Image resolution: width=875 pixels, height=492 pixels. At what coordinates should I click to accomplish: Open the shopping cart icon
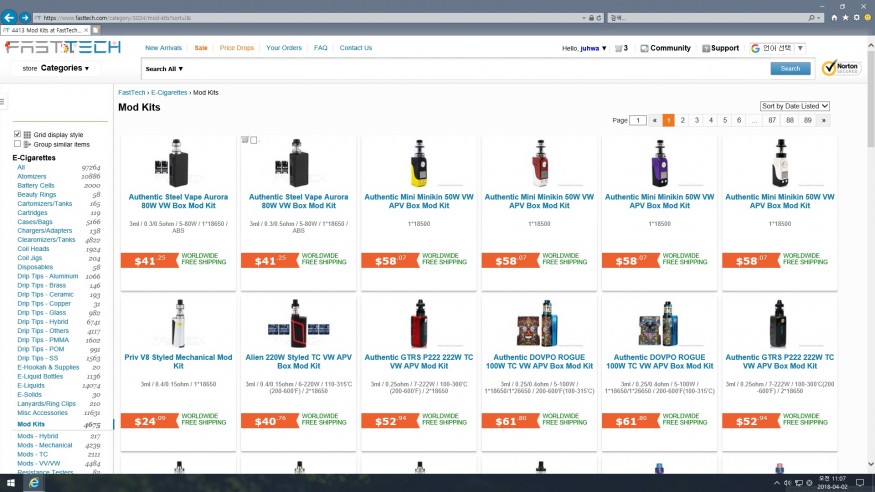point(619,48)
